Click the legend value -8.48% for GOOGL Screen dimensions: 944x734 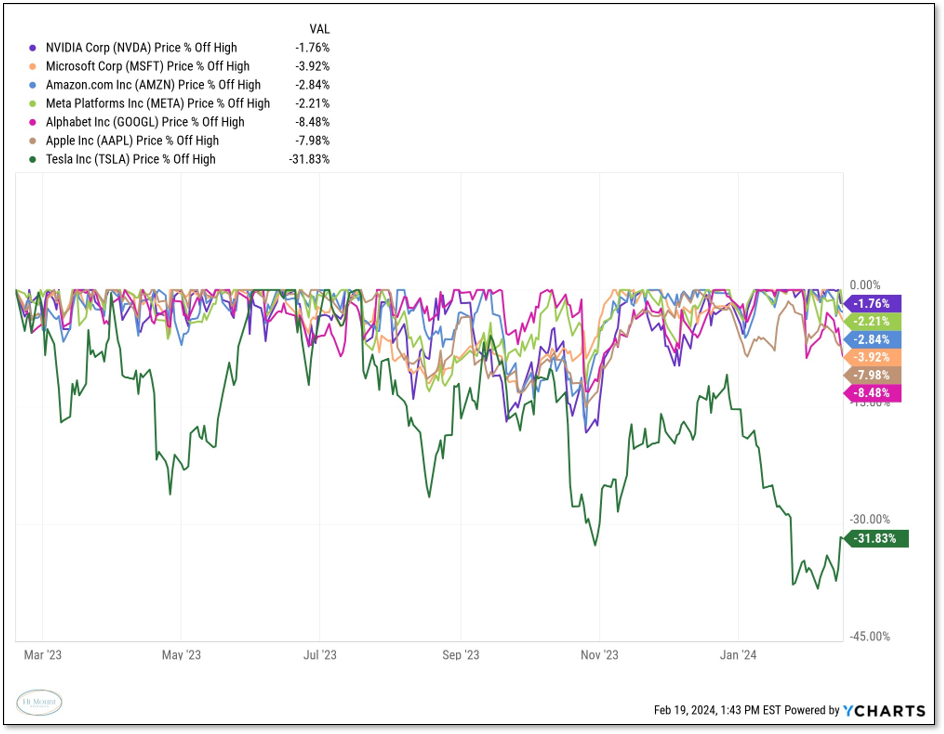(312, 122)
